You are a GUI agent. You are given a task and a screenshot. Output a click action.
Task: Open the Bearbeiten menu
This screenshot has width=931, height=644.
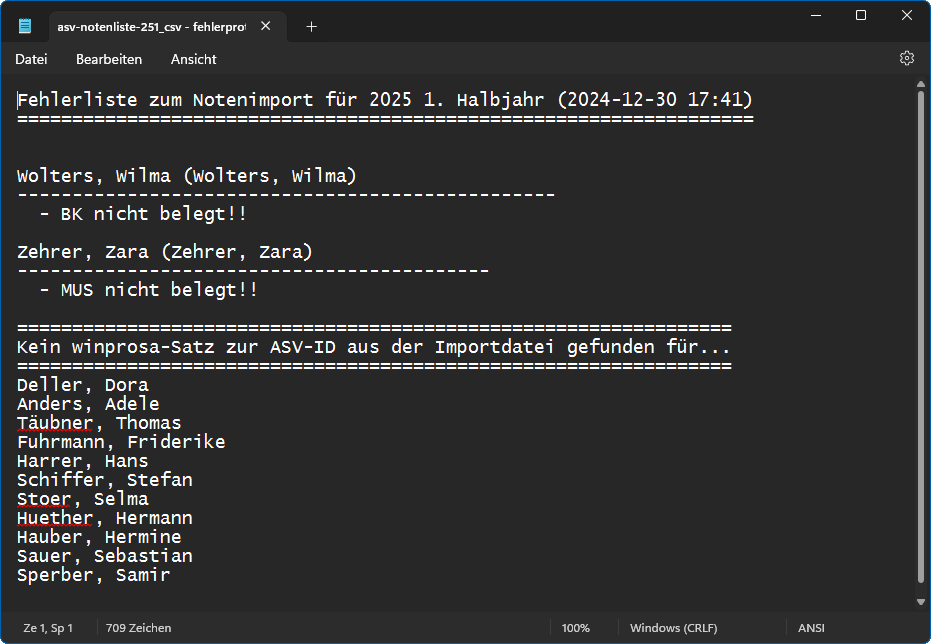click(x=109, y=59)
